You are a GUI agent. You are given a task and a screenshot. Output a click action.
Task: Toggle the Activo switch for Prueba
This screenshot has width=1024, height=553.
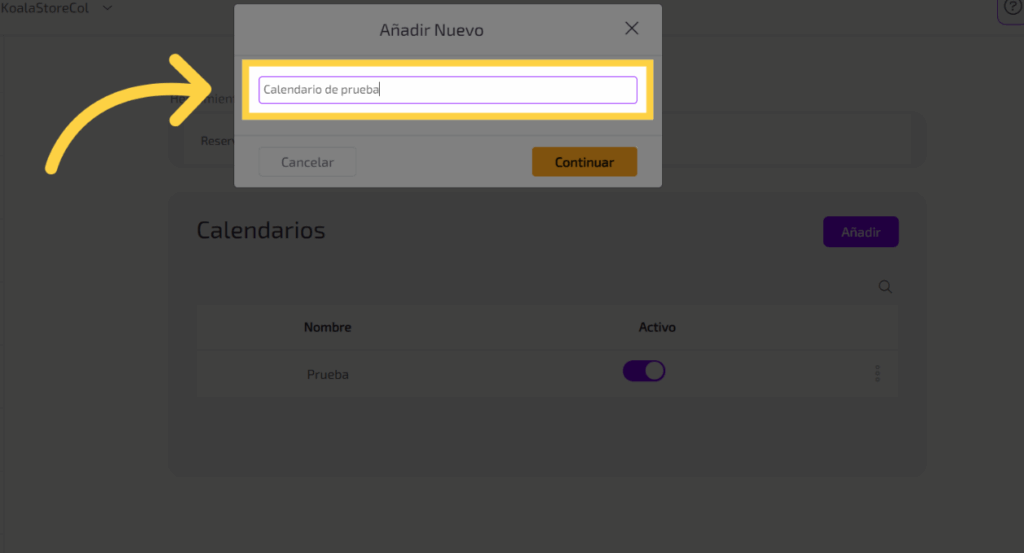[644, 371]
